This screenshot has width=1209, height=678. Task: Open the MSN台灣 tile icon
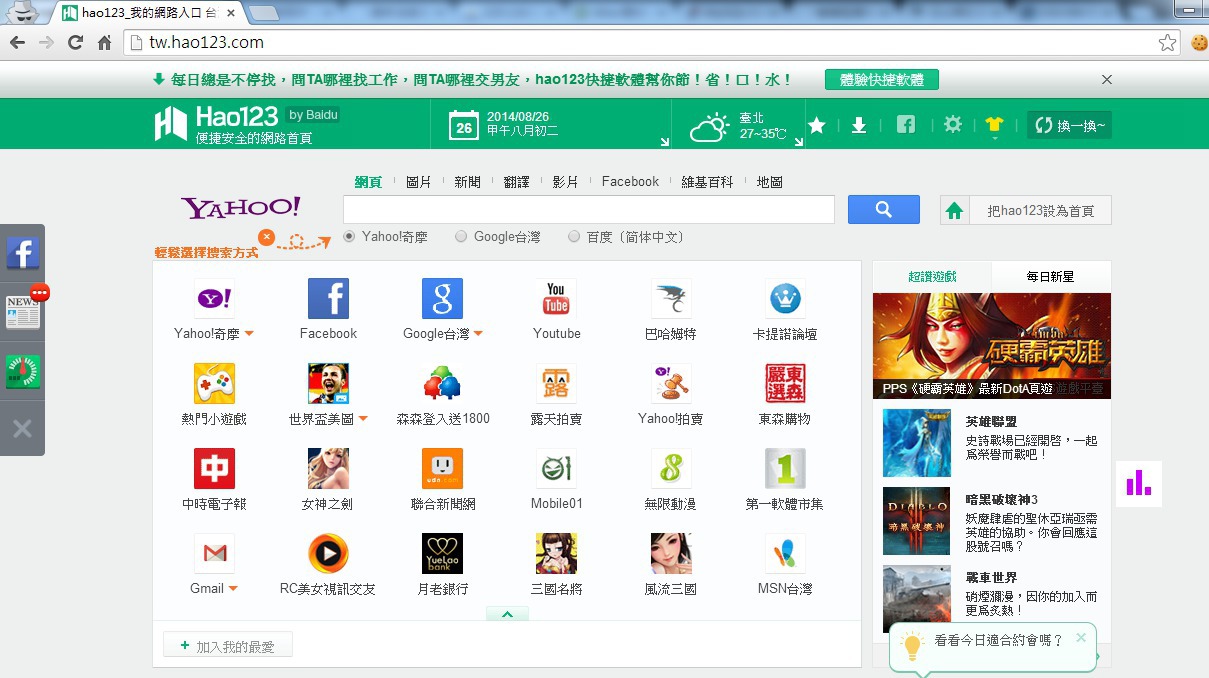[785, 553]
